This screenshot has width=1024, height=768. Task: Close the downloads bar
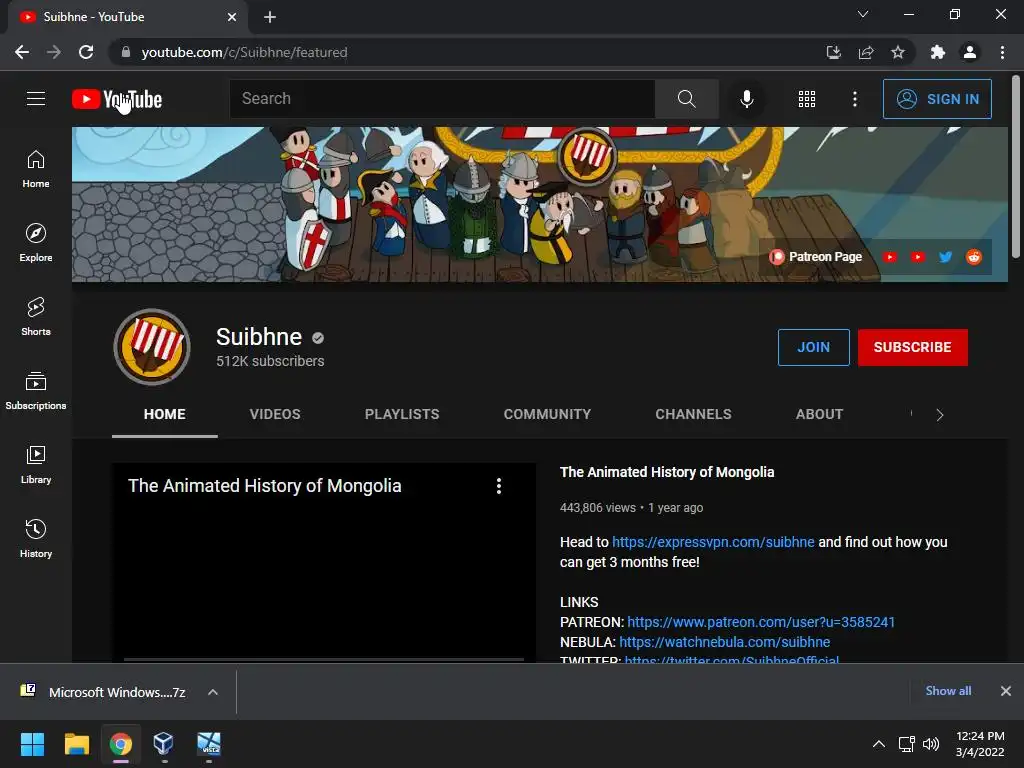click(x=1006, y=691)
